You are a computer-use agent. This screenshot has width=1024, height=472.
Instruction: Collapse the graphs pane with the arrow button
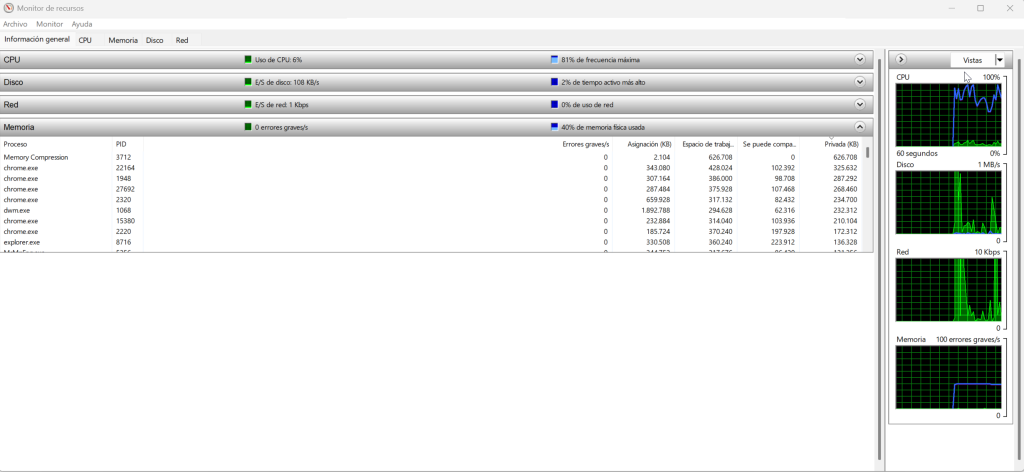[901, 59]
